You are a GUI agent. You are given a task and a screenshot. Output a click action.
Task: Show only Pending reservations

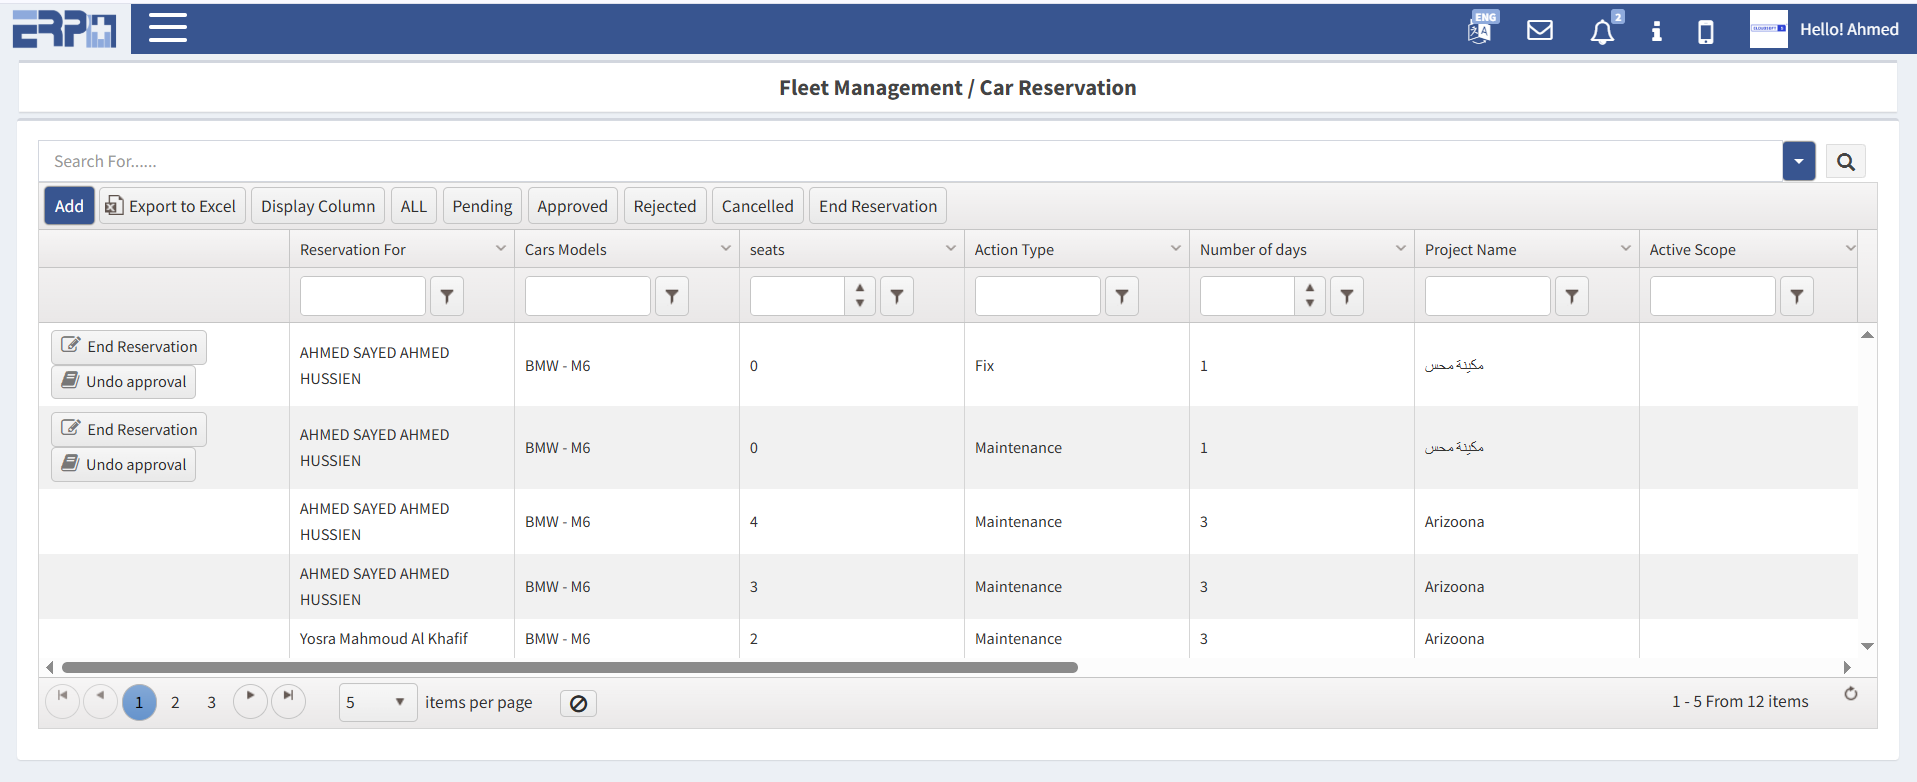pos(482,206)
